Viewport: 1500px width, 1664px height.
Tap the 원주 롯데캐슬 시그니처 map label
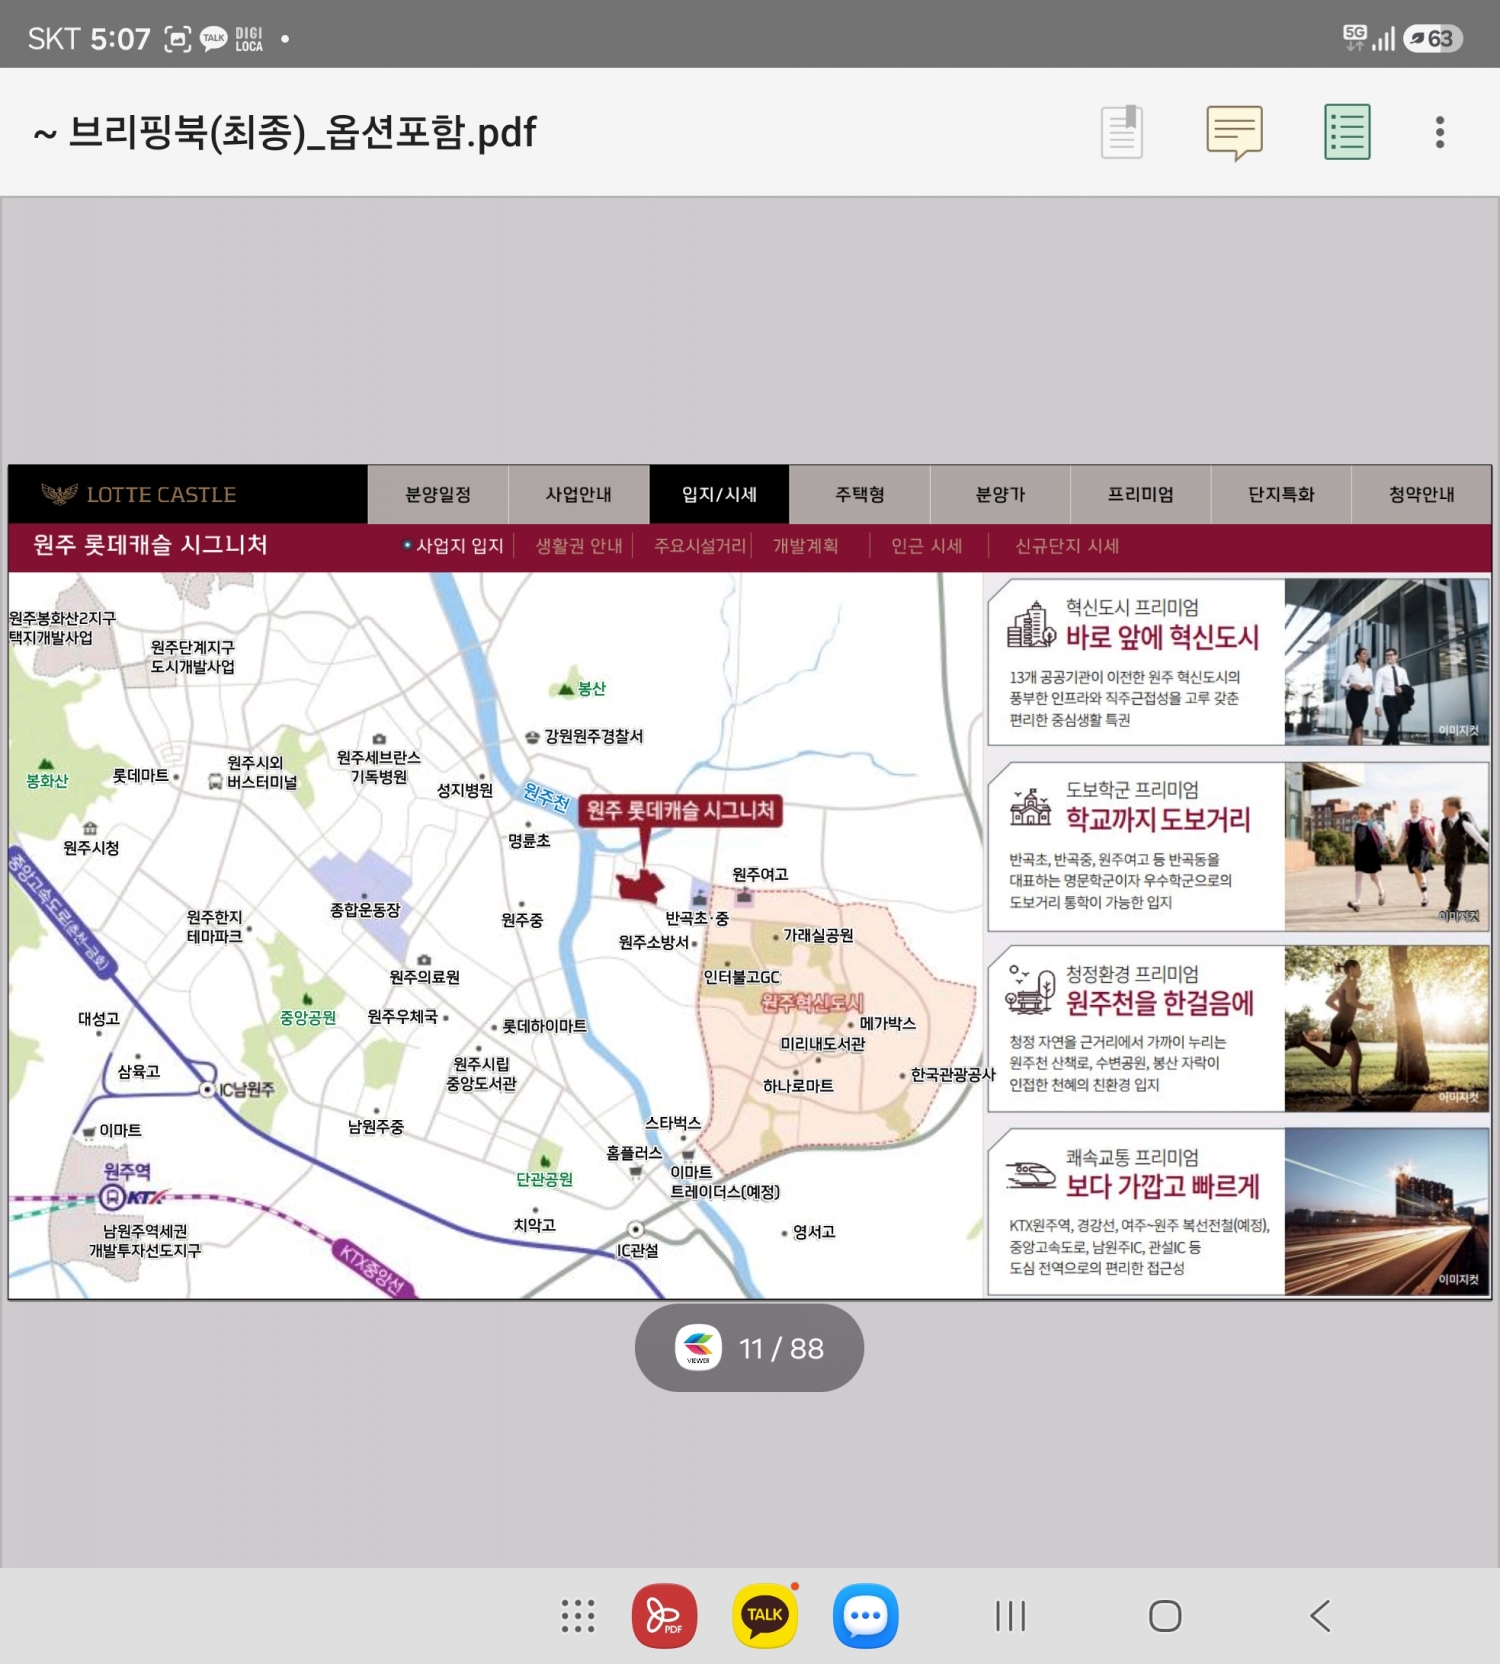[x=680, y=810]
